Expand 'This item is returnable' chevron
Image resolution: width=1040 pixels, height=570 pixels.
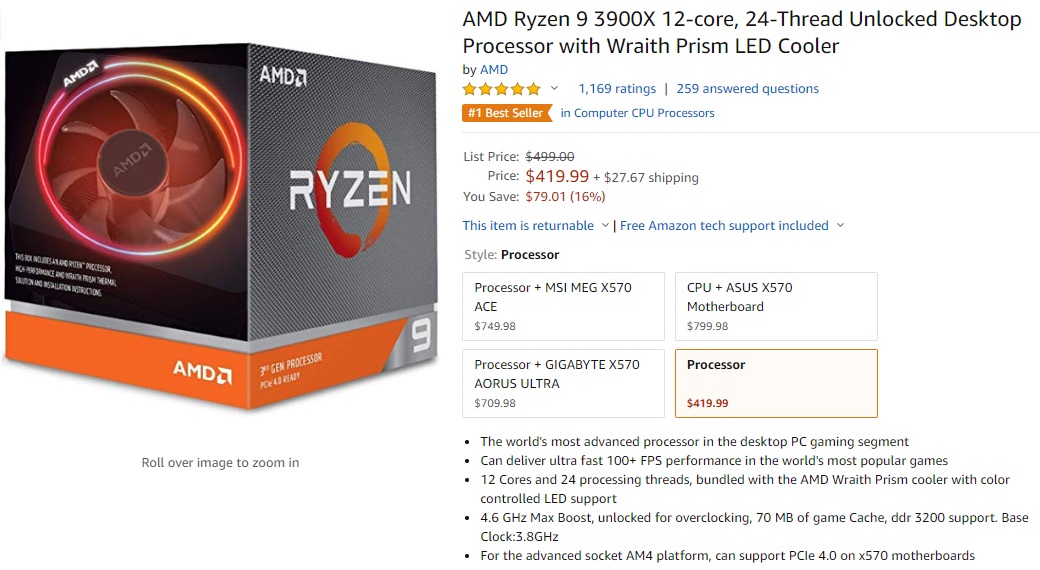(x=604, y=226)
